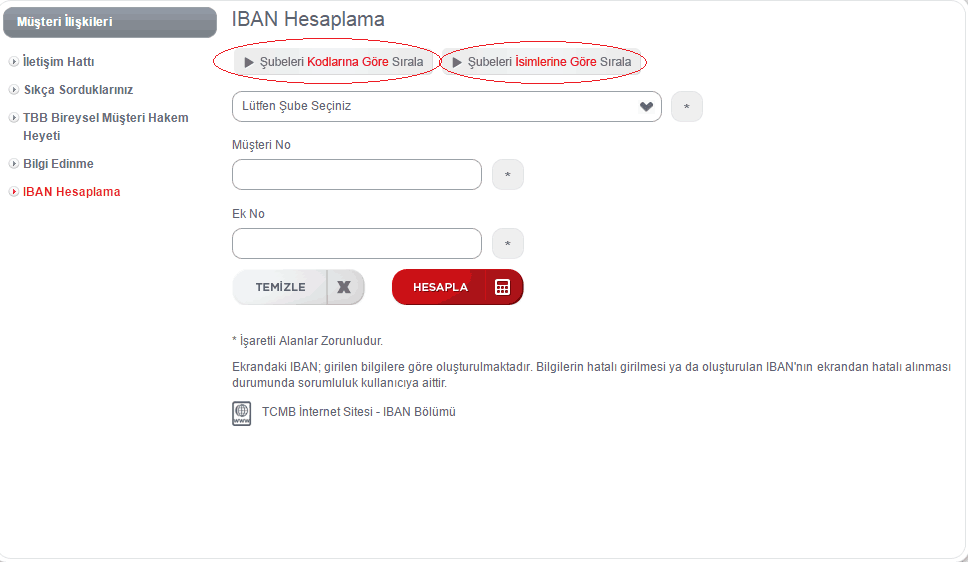Click arrow icon beside Bilgi Edinme

[13, 164]
